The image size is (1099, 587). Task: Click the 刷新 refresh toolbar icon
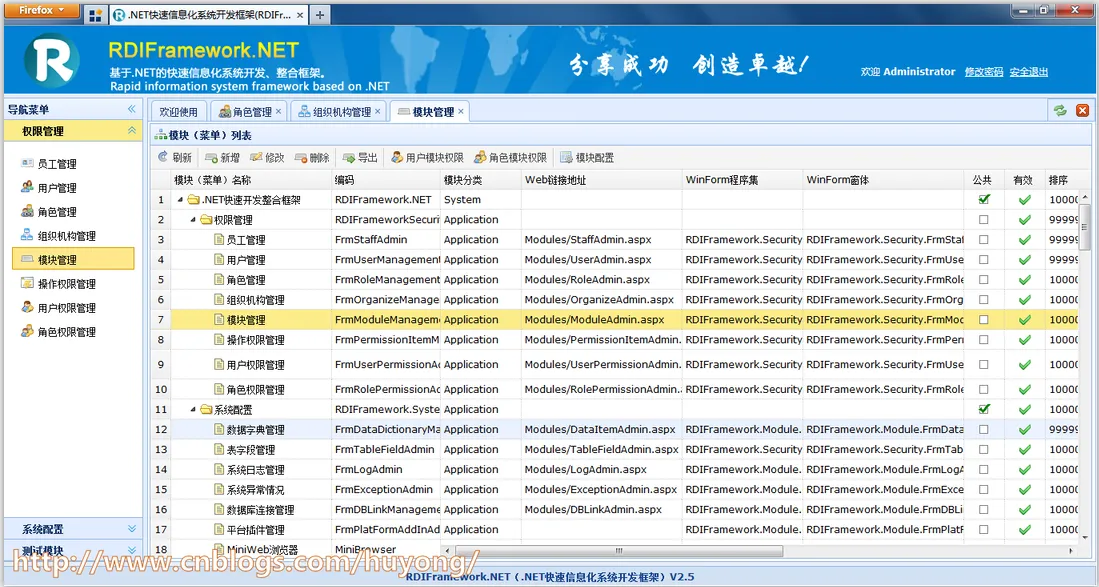pyautogui.click(x=163, y=158)
